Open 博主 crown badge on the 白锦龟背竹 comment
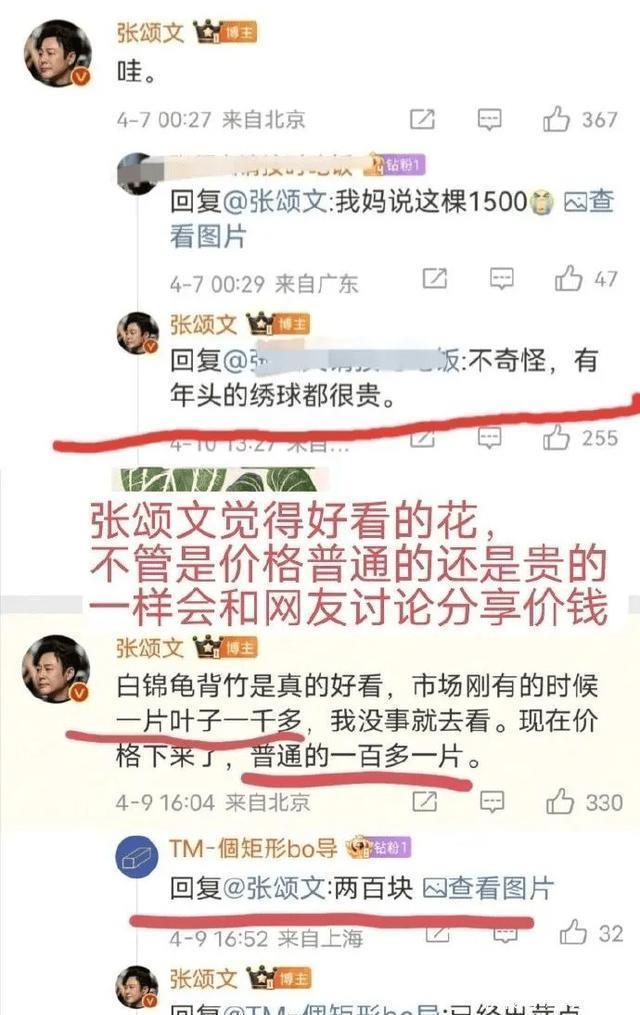The width and height of the screenshot is (640, 1015). 225,647
